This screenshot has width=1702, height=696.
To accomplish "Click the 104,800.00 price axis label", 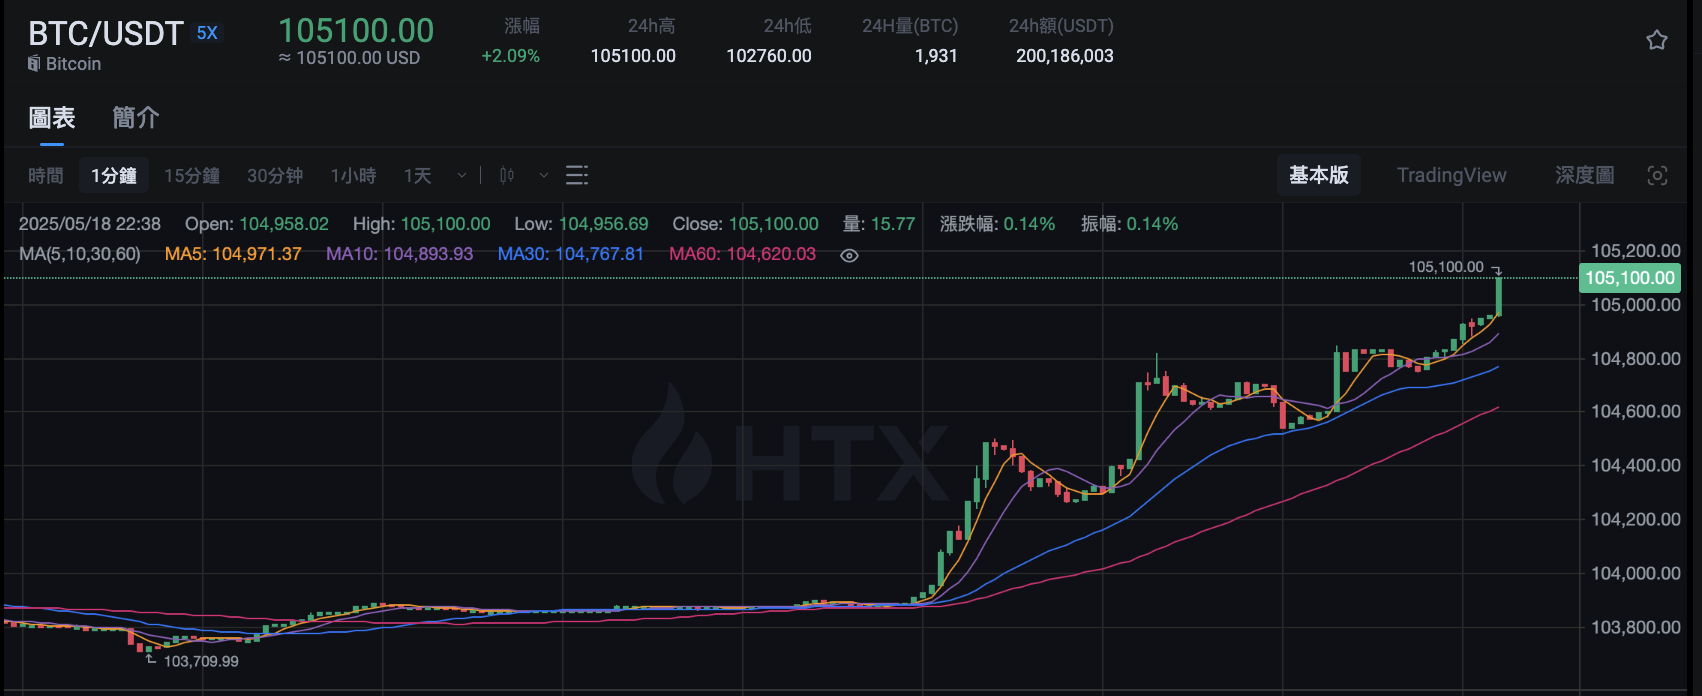I will click(x=1636, y=359).
